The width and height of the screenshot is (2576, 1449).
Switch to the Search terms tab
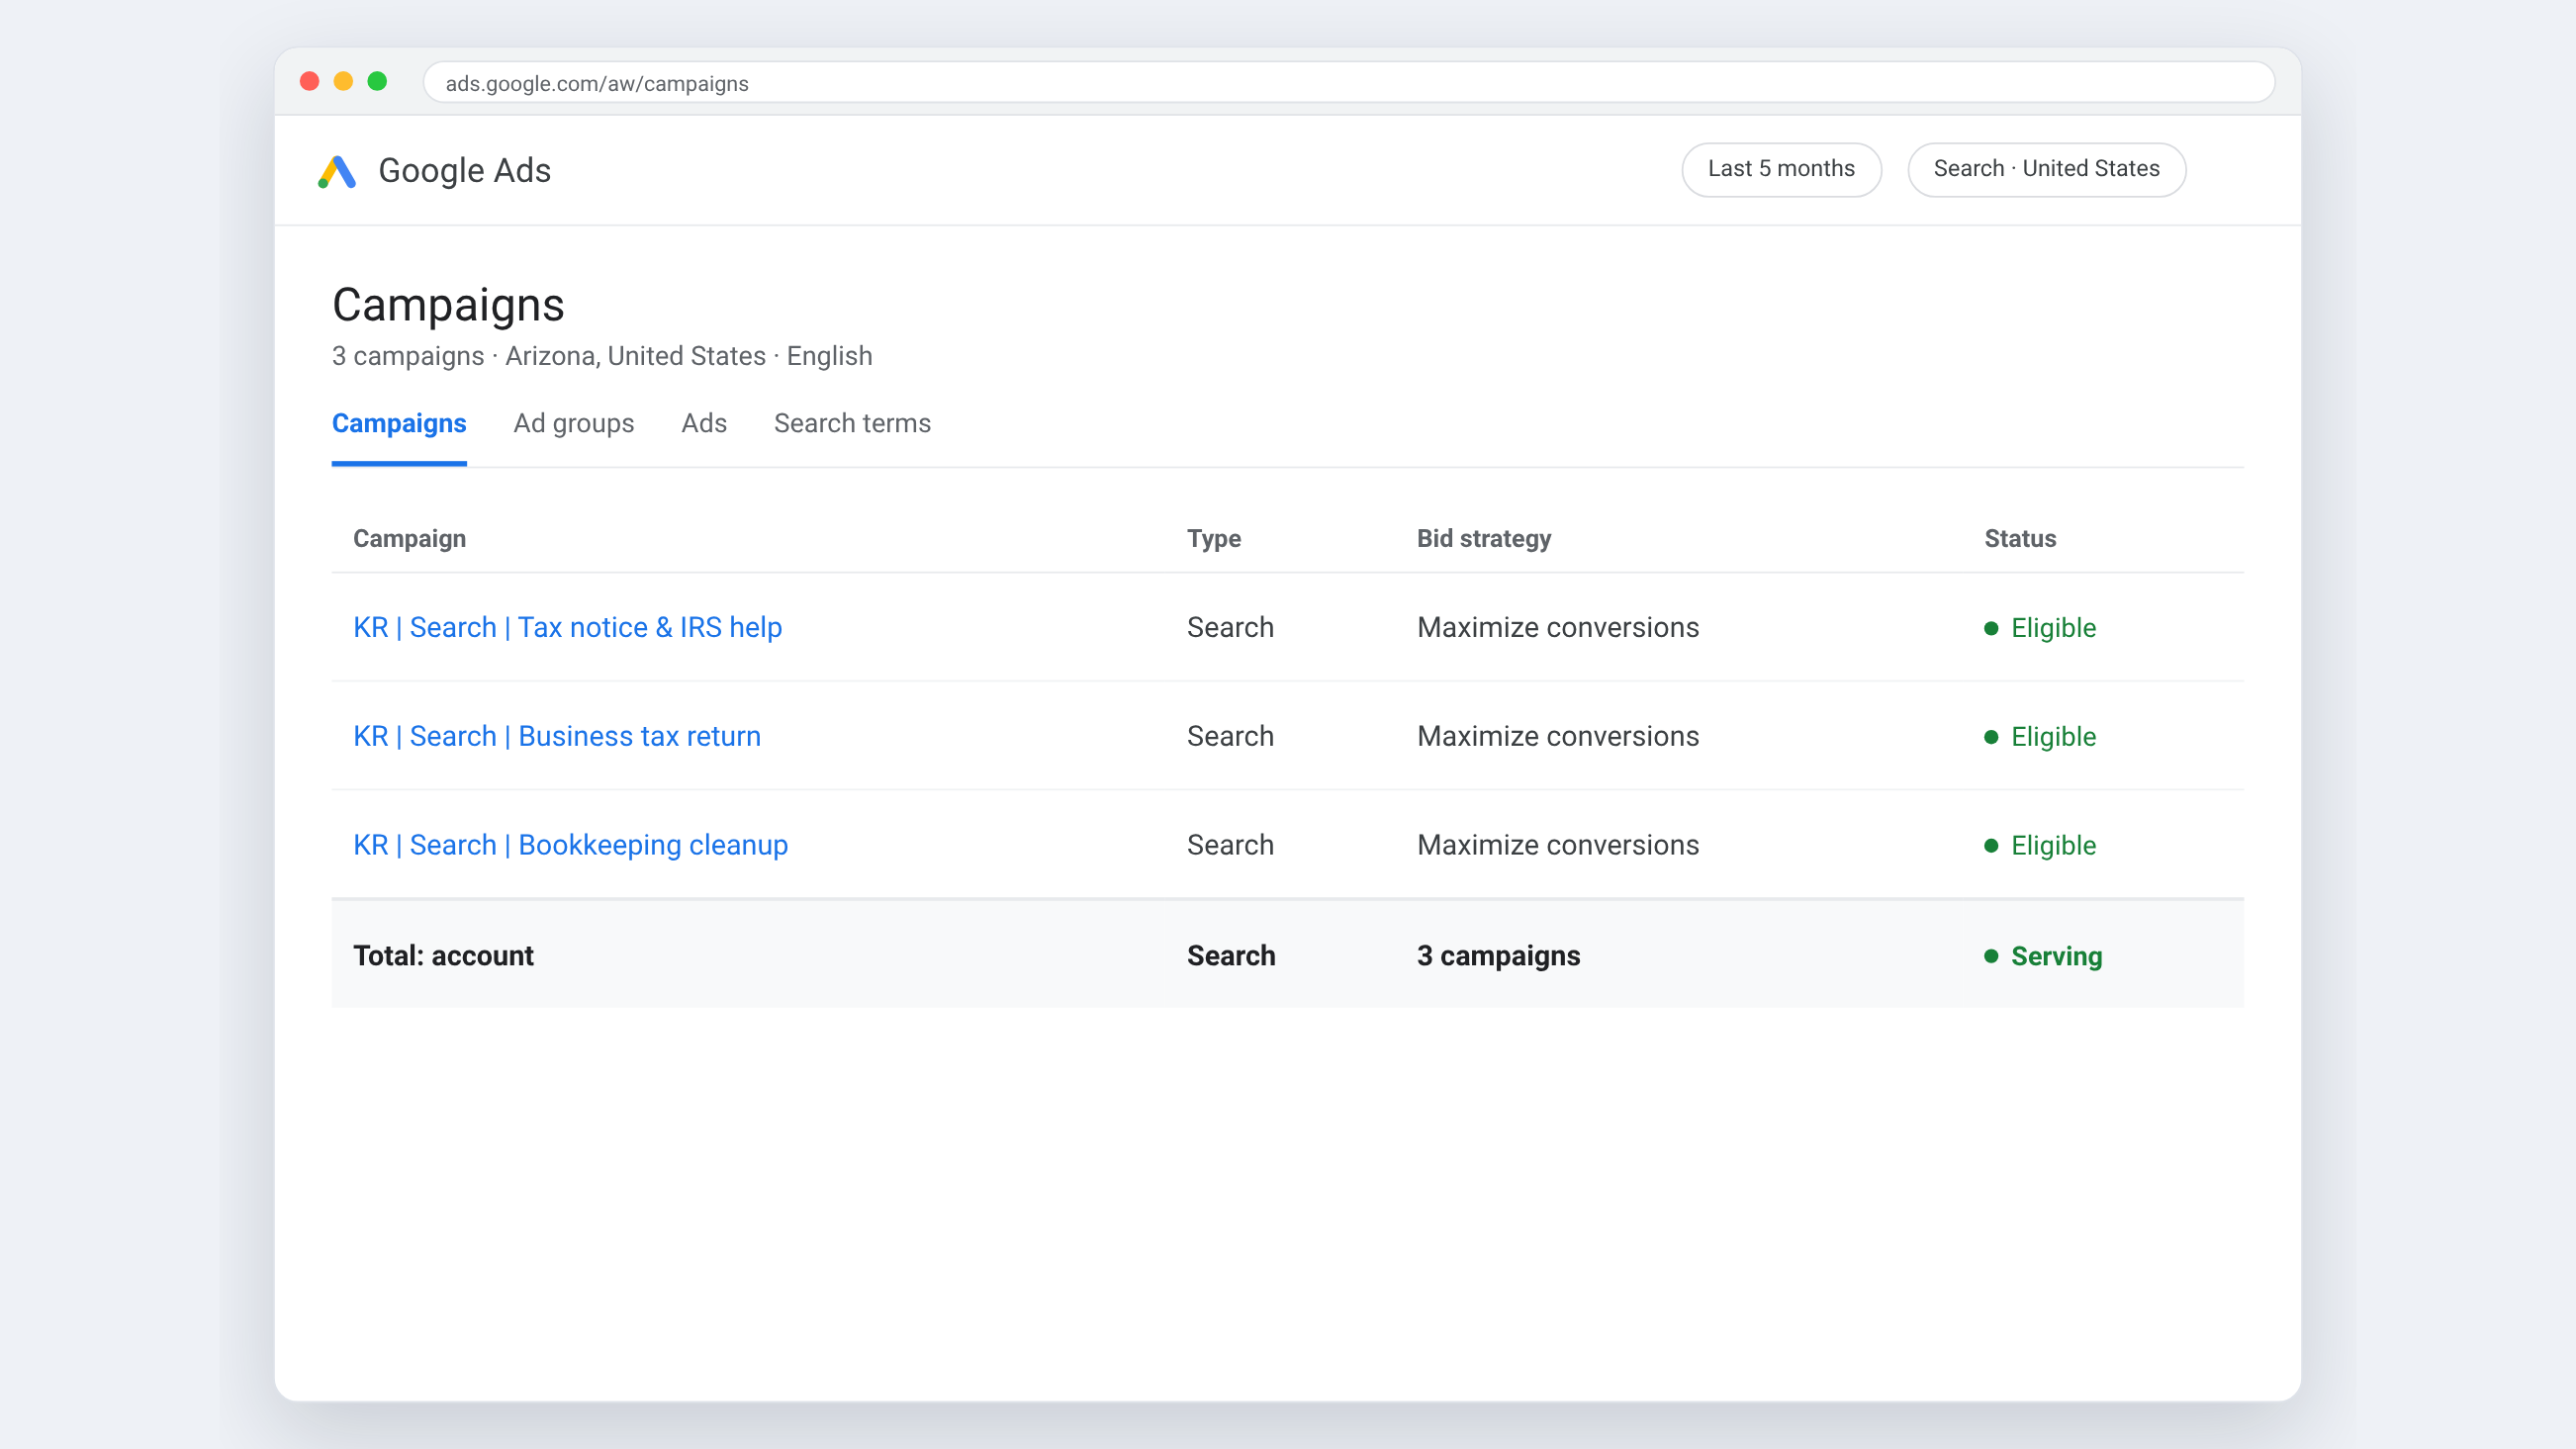[852, 423]
